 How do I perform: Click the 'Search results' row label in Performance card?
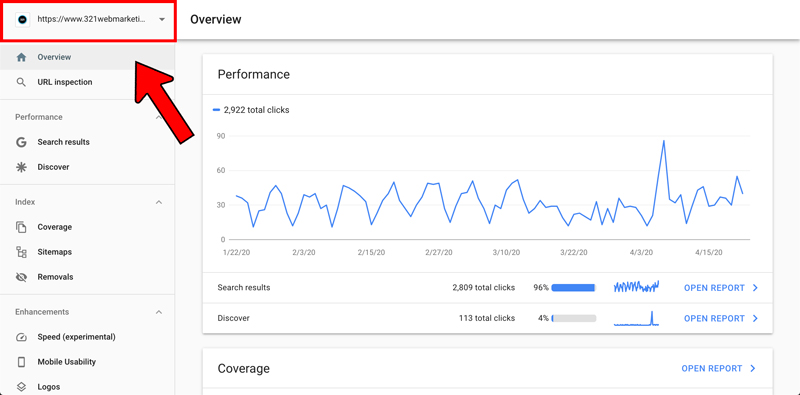[x=244, y=288]
